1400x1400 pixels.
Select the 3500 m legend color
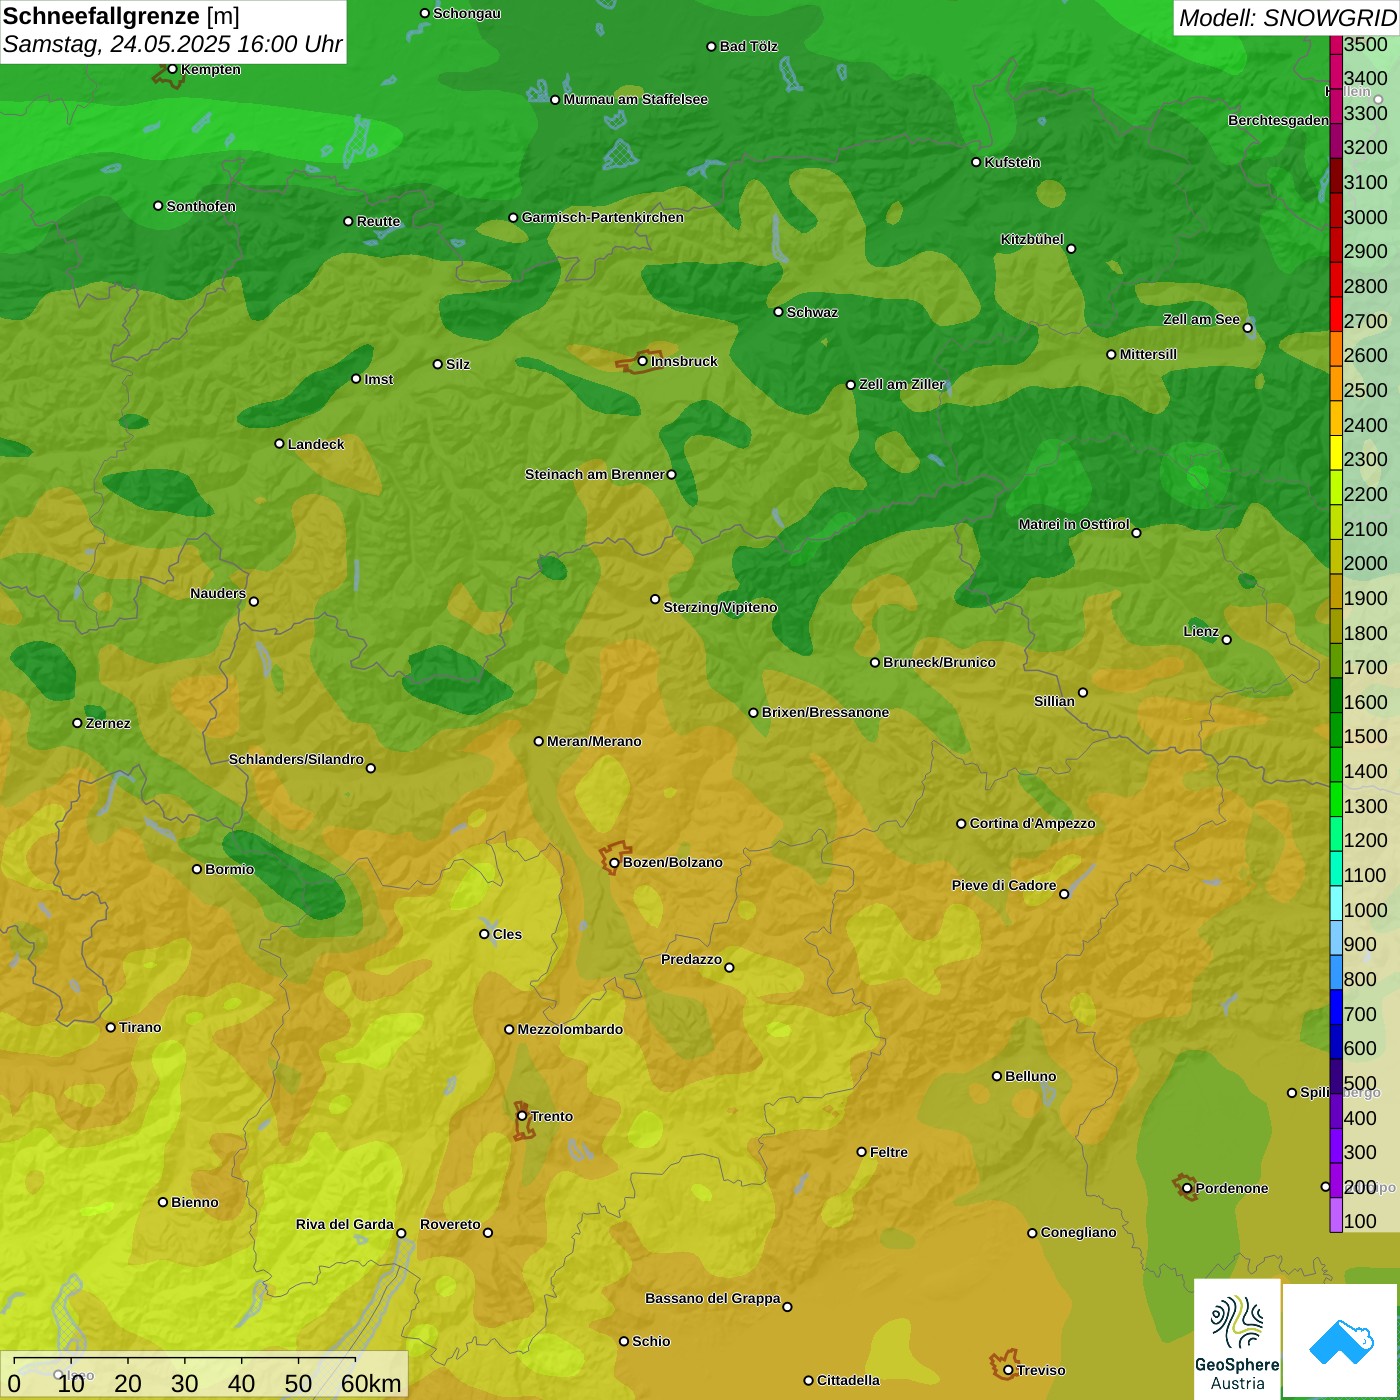(x=1336, y=45)
